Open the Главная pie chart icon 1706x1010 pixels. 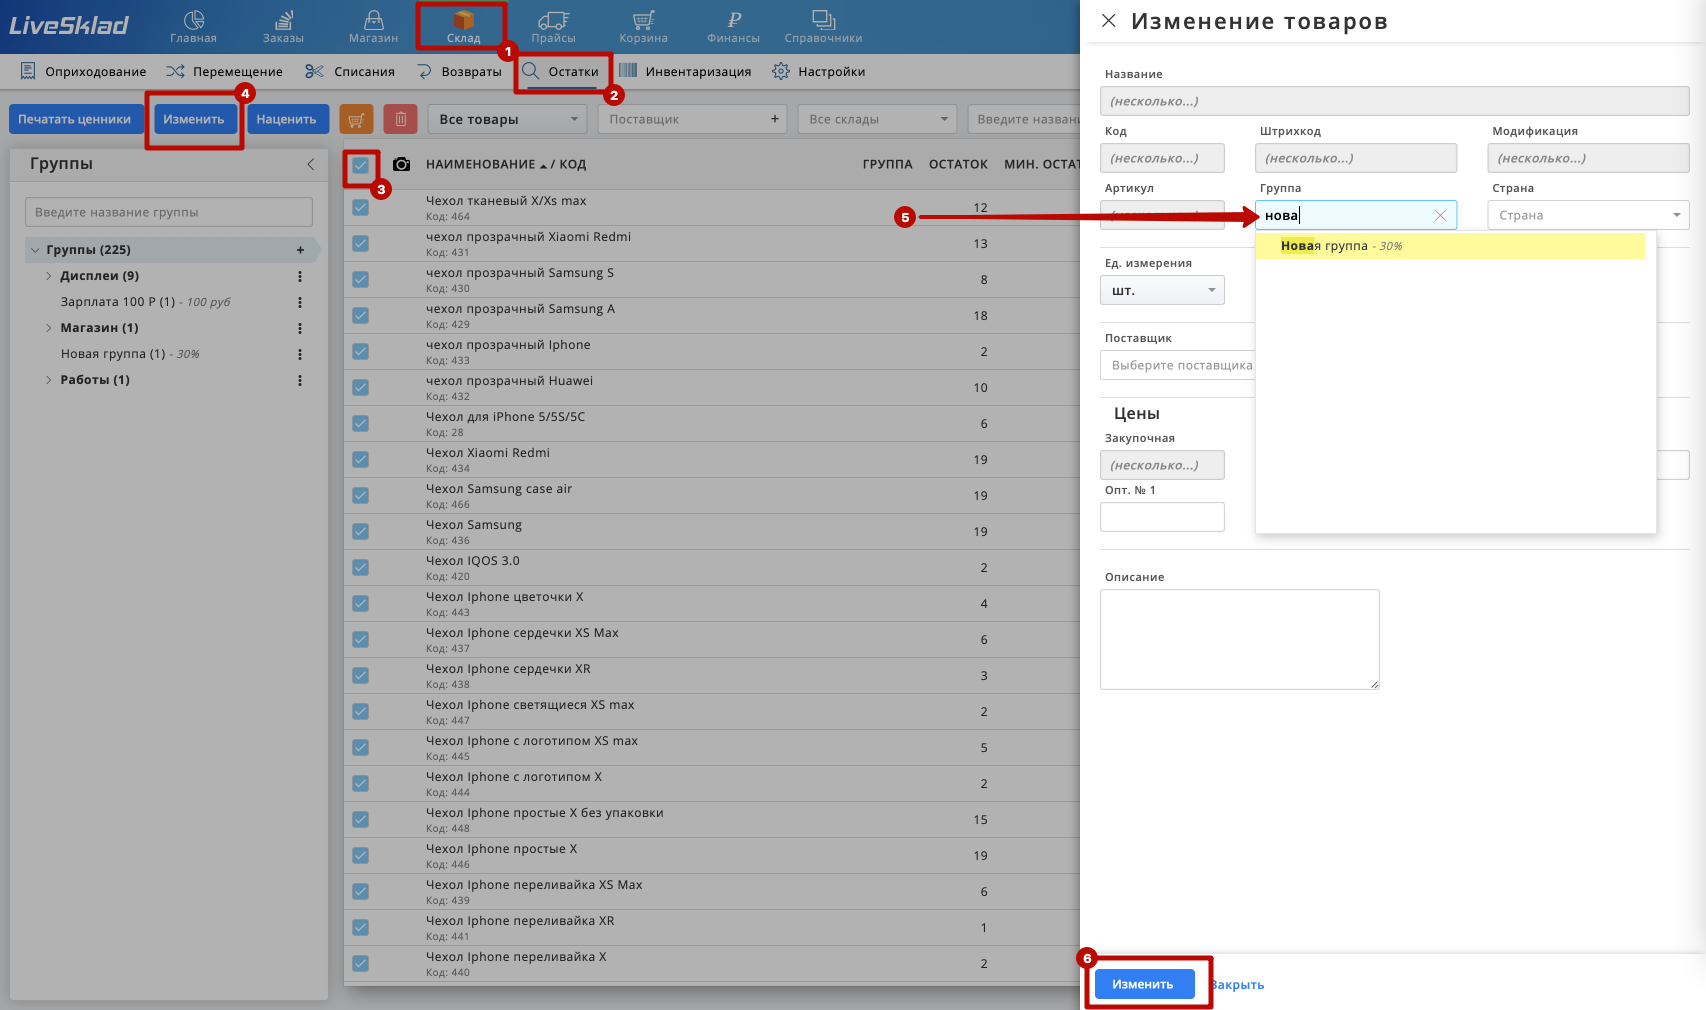coord(193,20)
